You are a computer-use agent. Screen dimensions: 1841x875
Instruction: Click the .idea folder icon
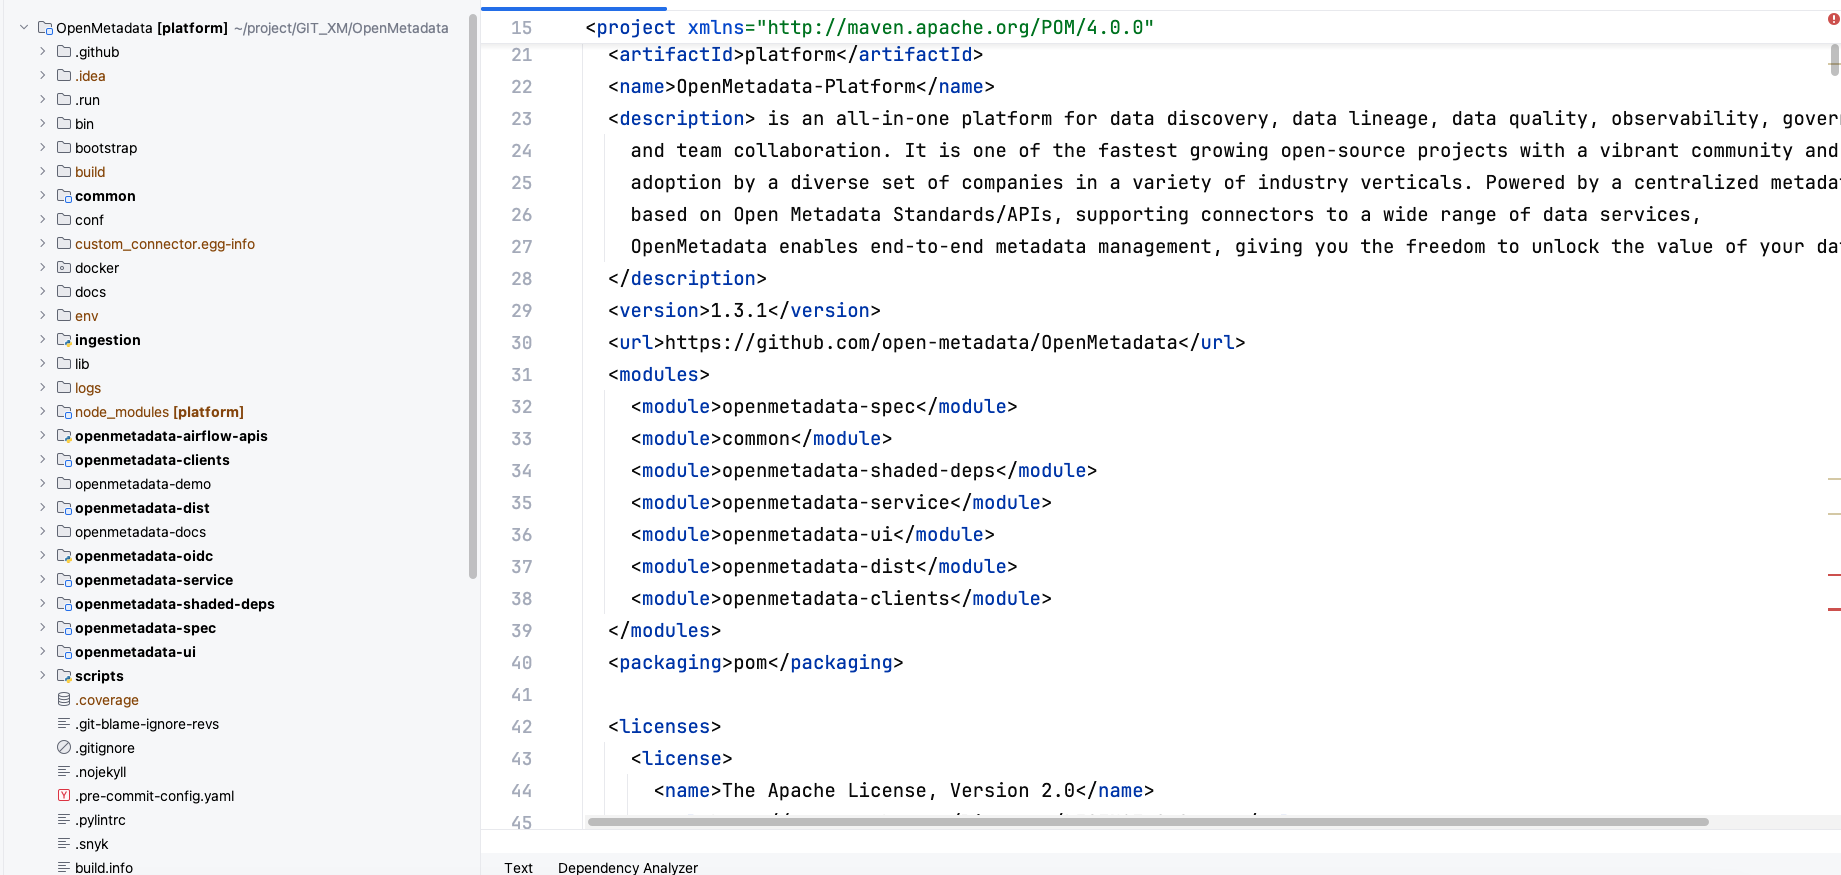pyautogui.click(x=64, y=76)
